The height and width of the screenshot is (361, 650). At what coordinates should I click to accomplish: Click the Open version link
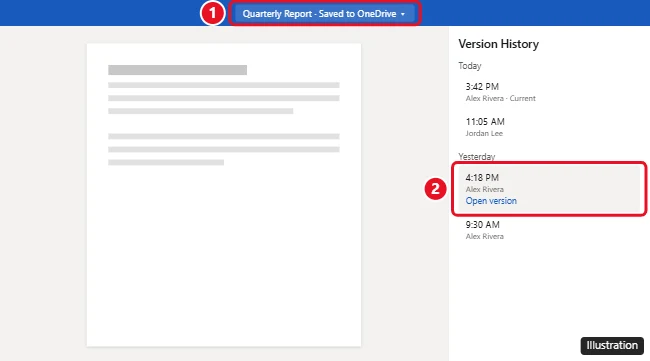491,201
